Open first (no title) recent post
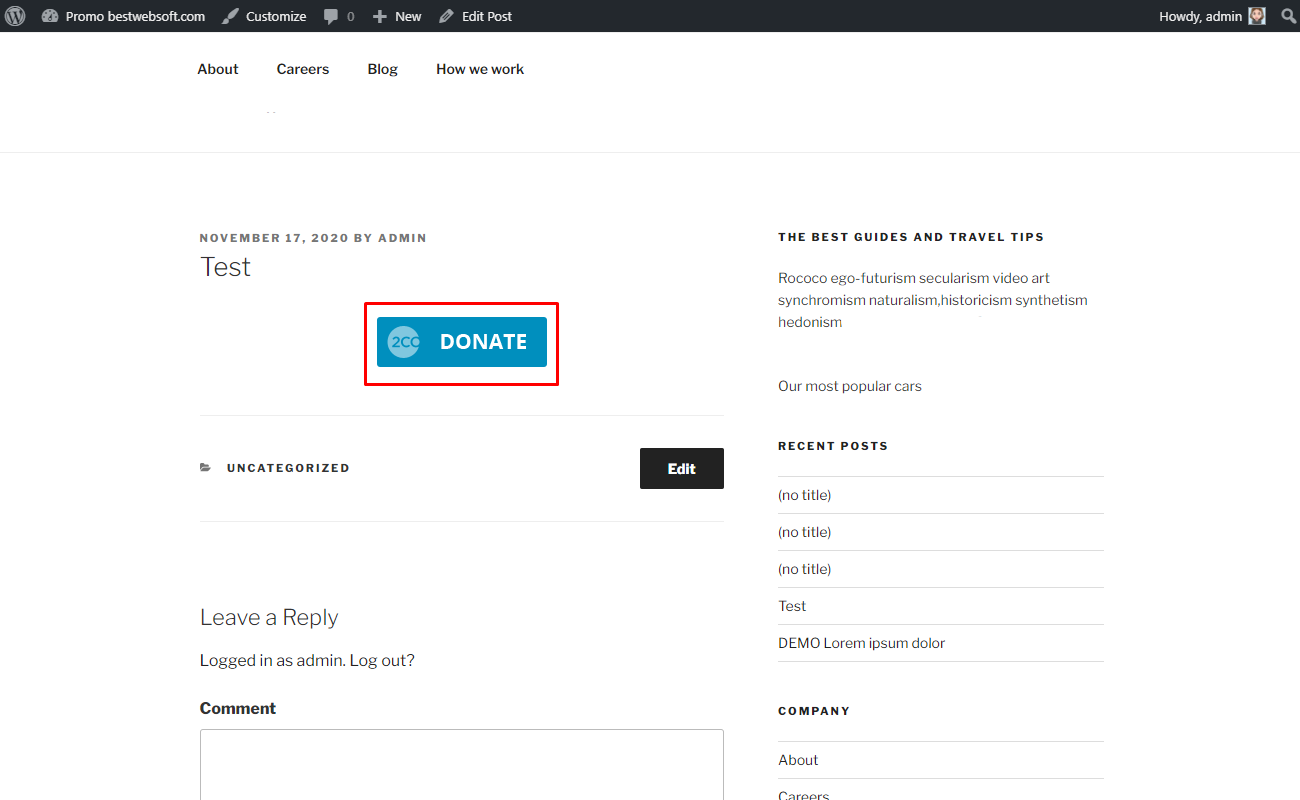 pyautogui.click(x=805, y=495)
